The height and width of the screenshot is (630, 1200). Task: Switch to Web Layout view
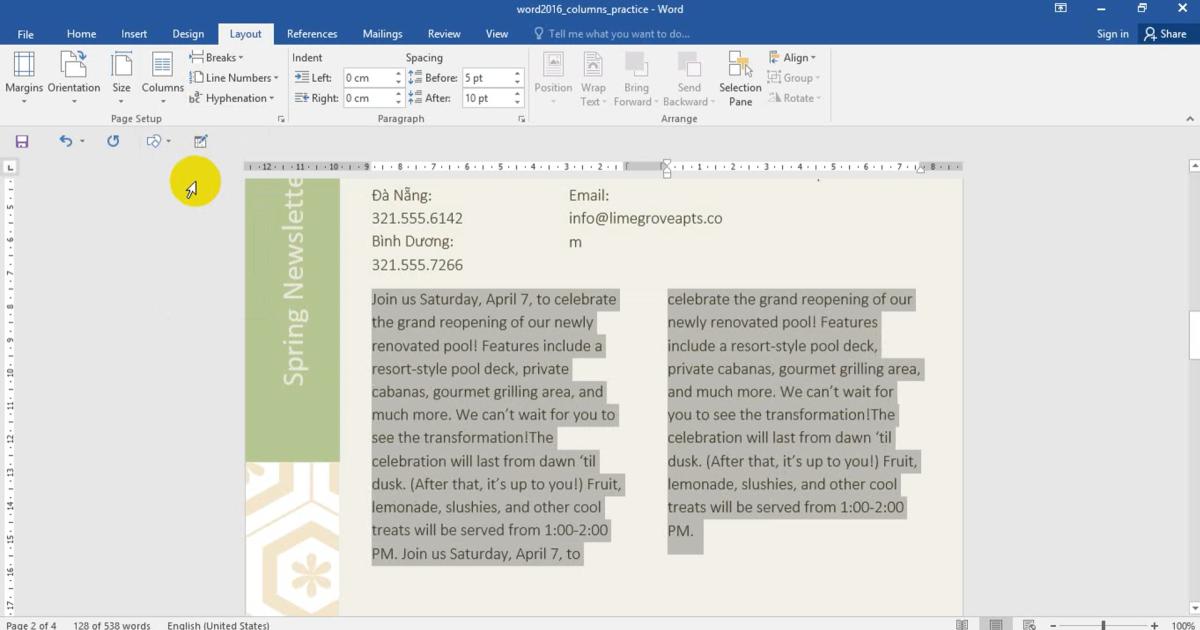pyautogui.click(x=1029, y=625)
